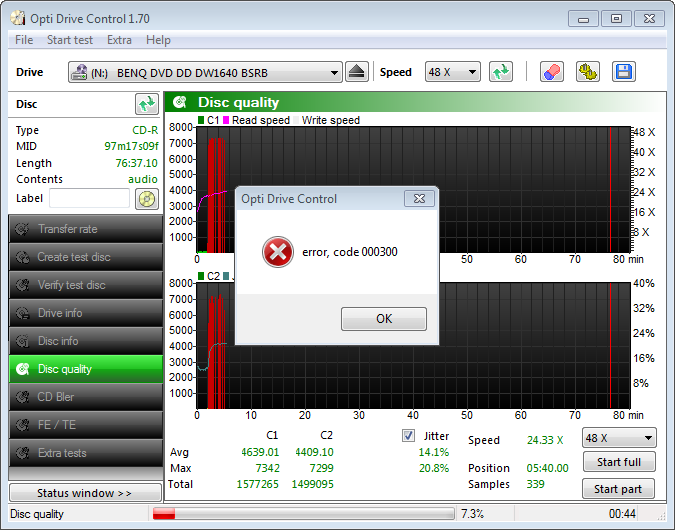The image size is (675, 530).
Task: Click the Start full button
Action: [x=619, y=462]
